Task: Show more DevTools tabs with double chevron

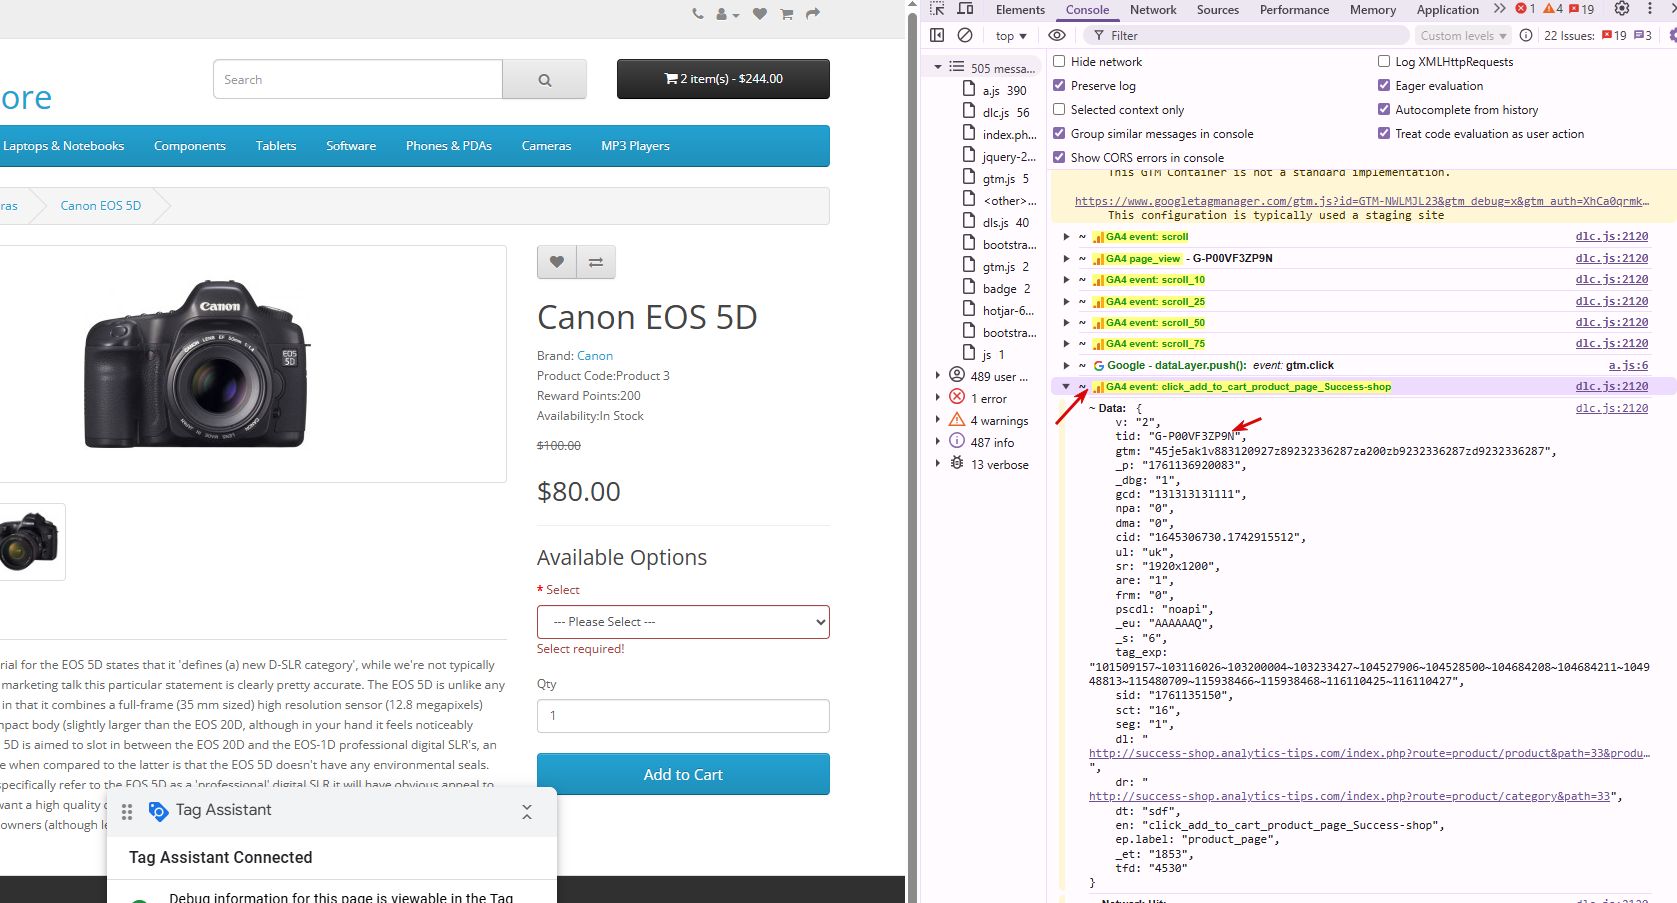Action: [1499, 9]
